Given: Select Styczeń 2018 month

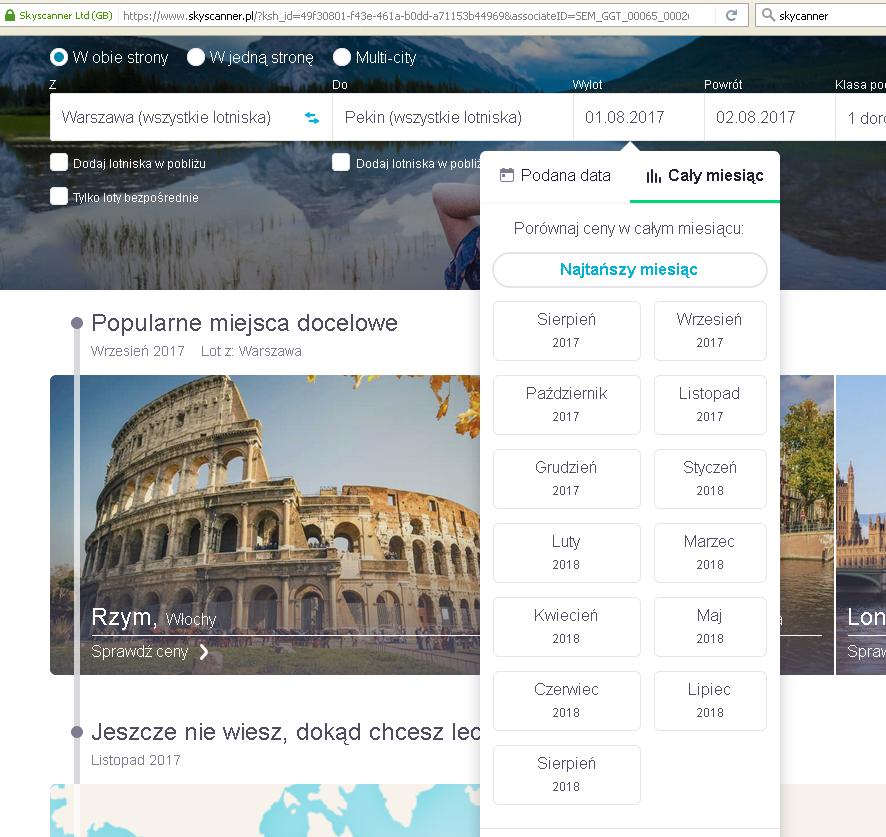Looking at the screenshot, I should point(710,479).
